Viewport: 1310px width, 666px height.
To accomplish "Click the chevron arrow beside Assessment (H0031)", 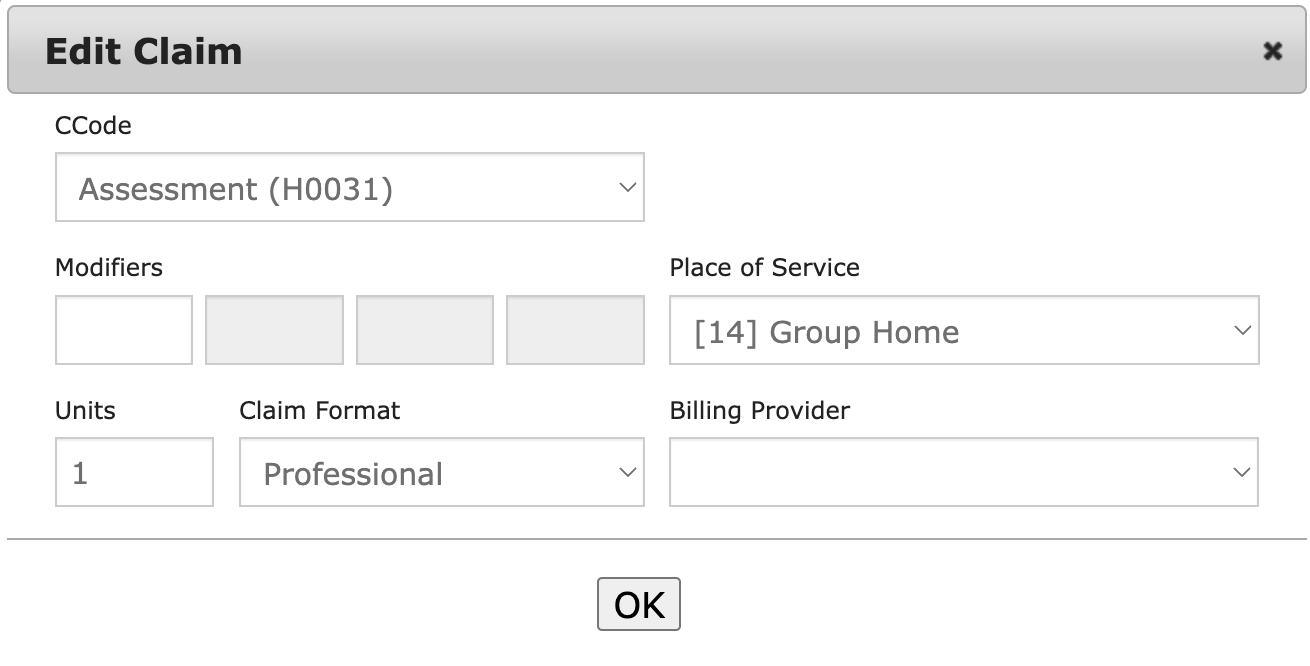I will (x=627, y=187).
